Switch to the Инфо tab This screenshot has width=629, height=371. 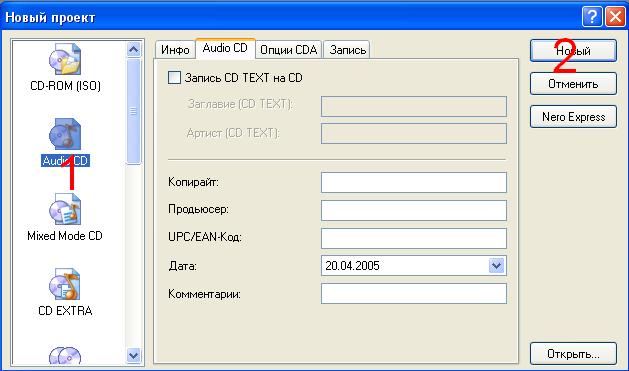click(175, 50)
